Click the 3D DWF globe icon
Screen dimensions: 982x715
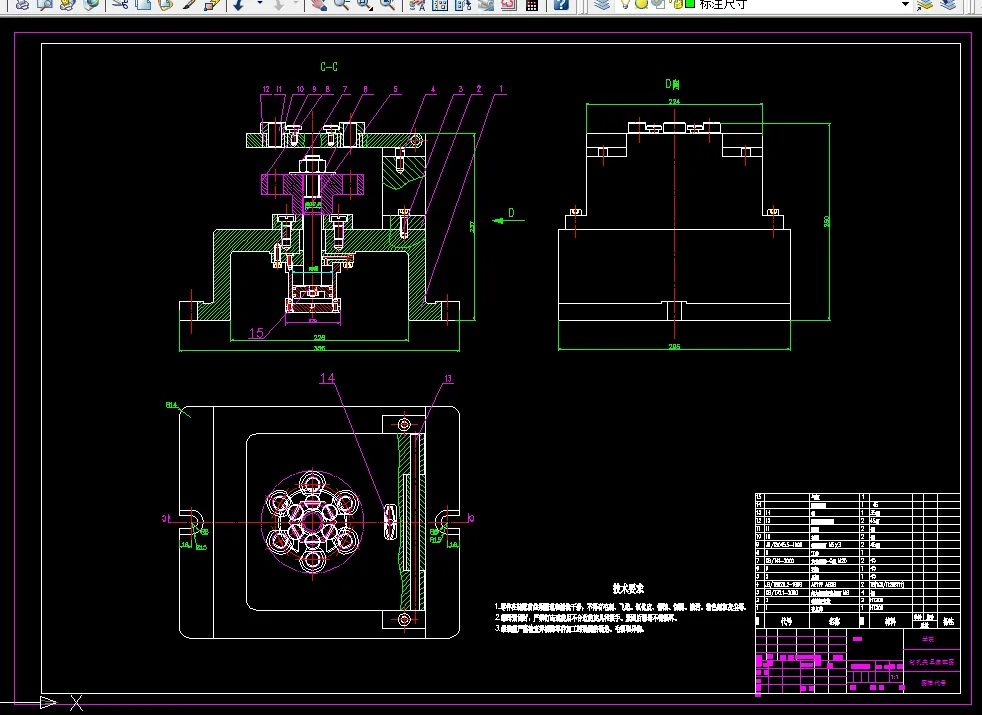pos(91,4)
